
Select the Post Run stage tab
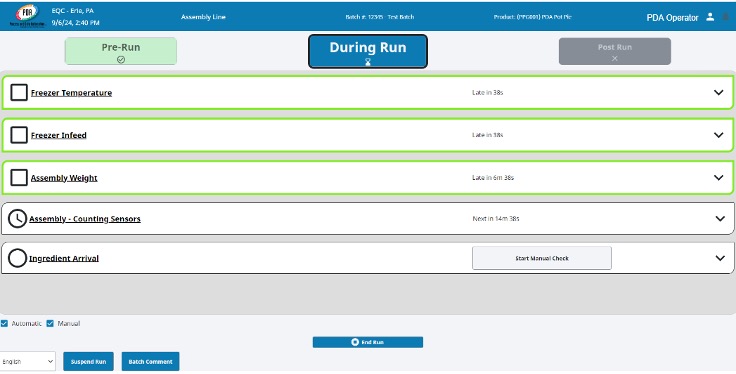pos(614,51)
